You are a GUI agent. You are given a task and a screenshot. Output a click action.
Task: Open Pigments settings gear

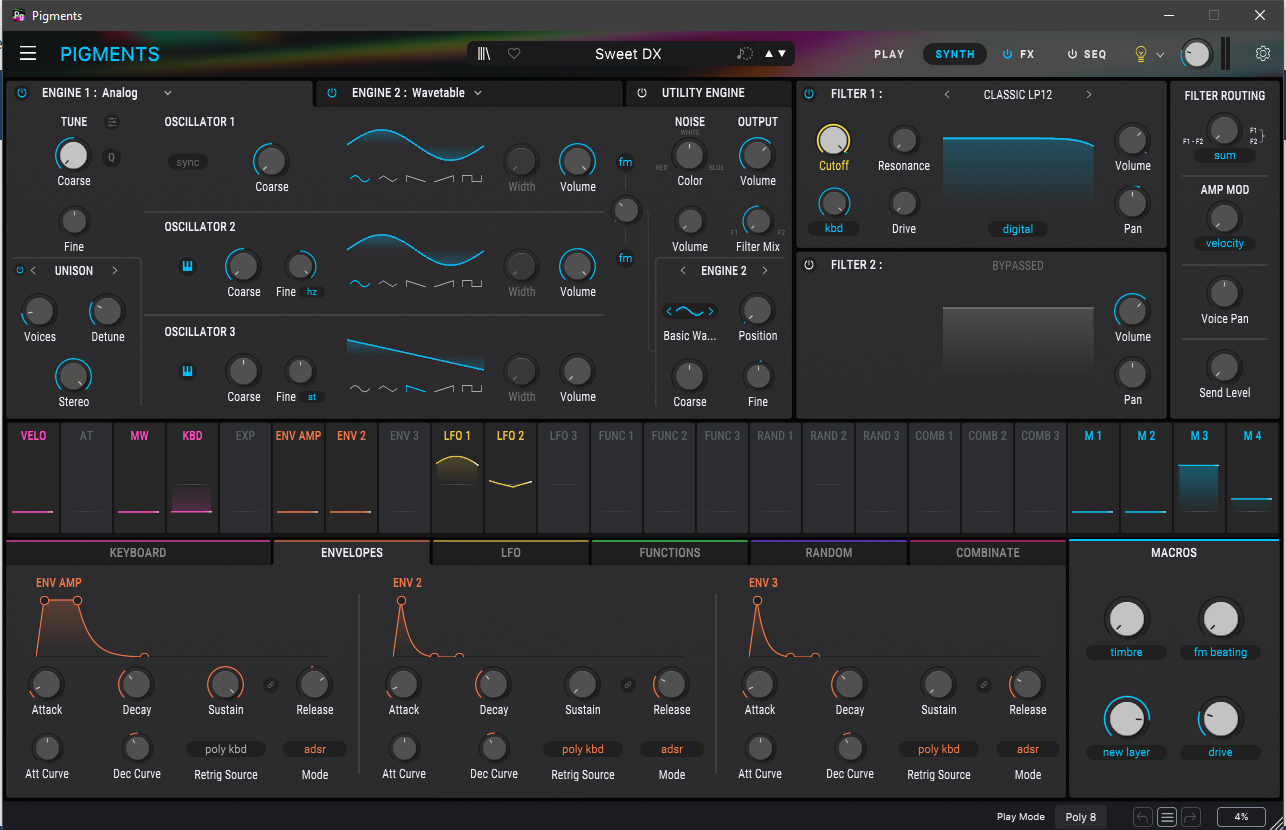pyautogui.click(x=1263, y=54)
